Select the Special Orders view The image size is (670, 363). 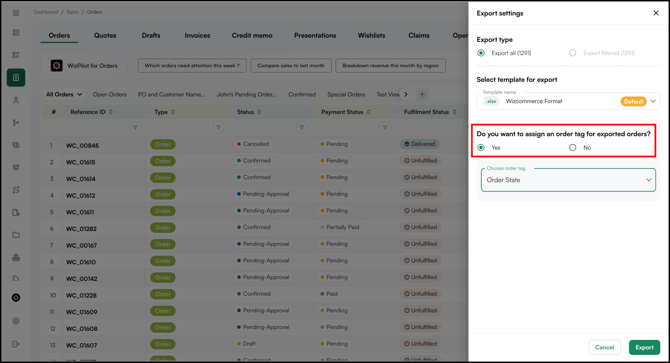point(346,94)
